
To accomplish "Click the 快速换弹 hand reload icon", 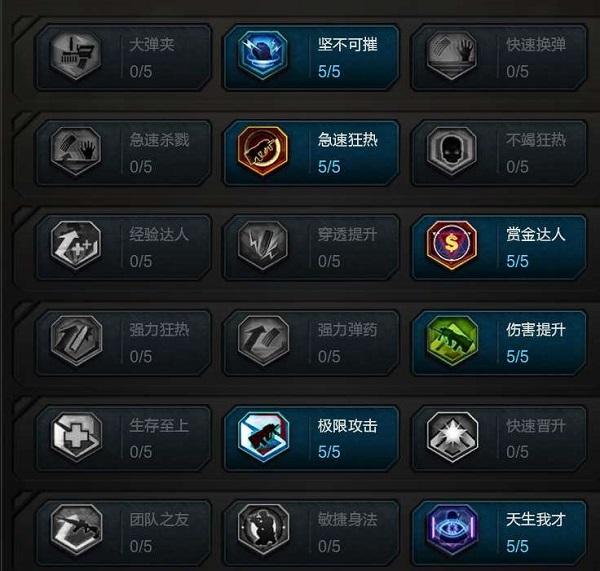I will pyautogui.click(x=452, y=55).
